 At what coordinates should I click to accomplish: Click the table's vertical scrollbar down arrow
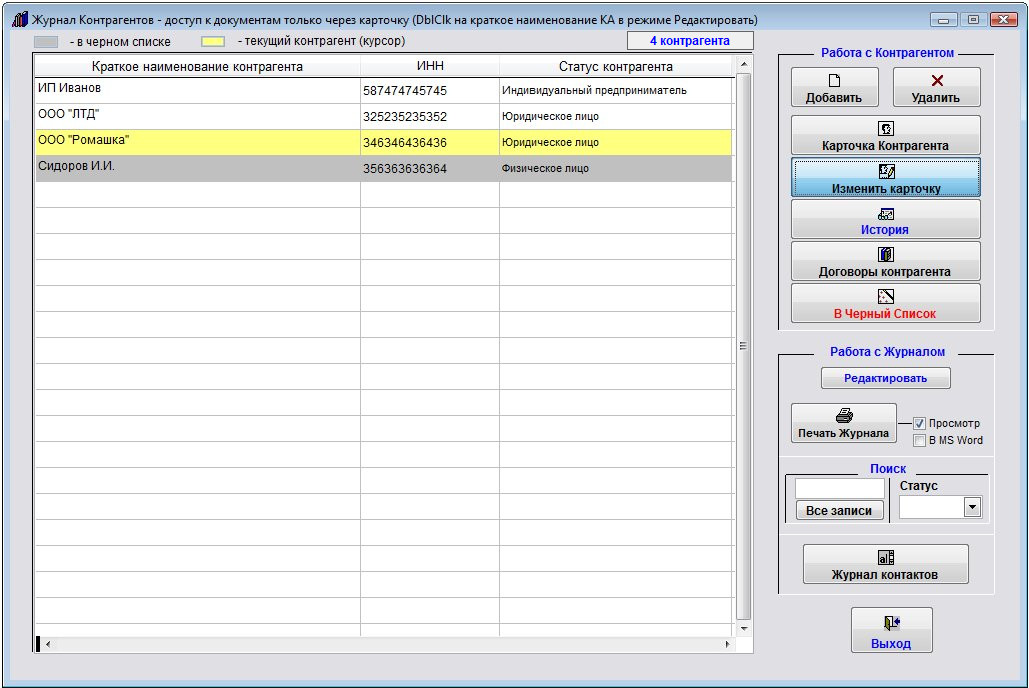click(743, 627)
